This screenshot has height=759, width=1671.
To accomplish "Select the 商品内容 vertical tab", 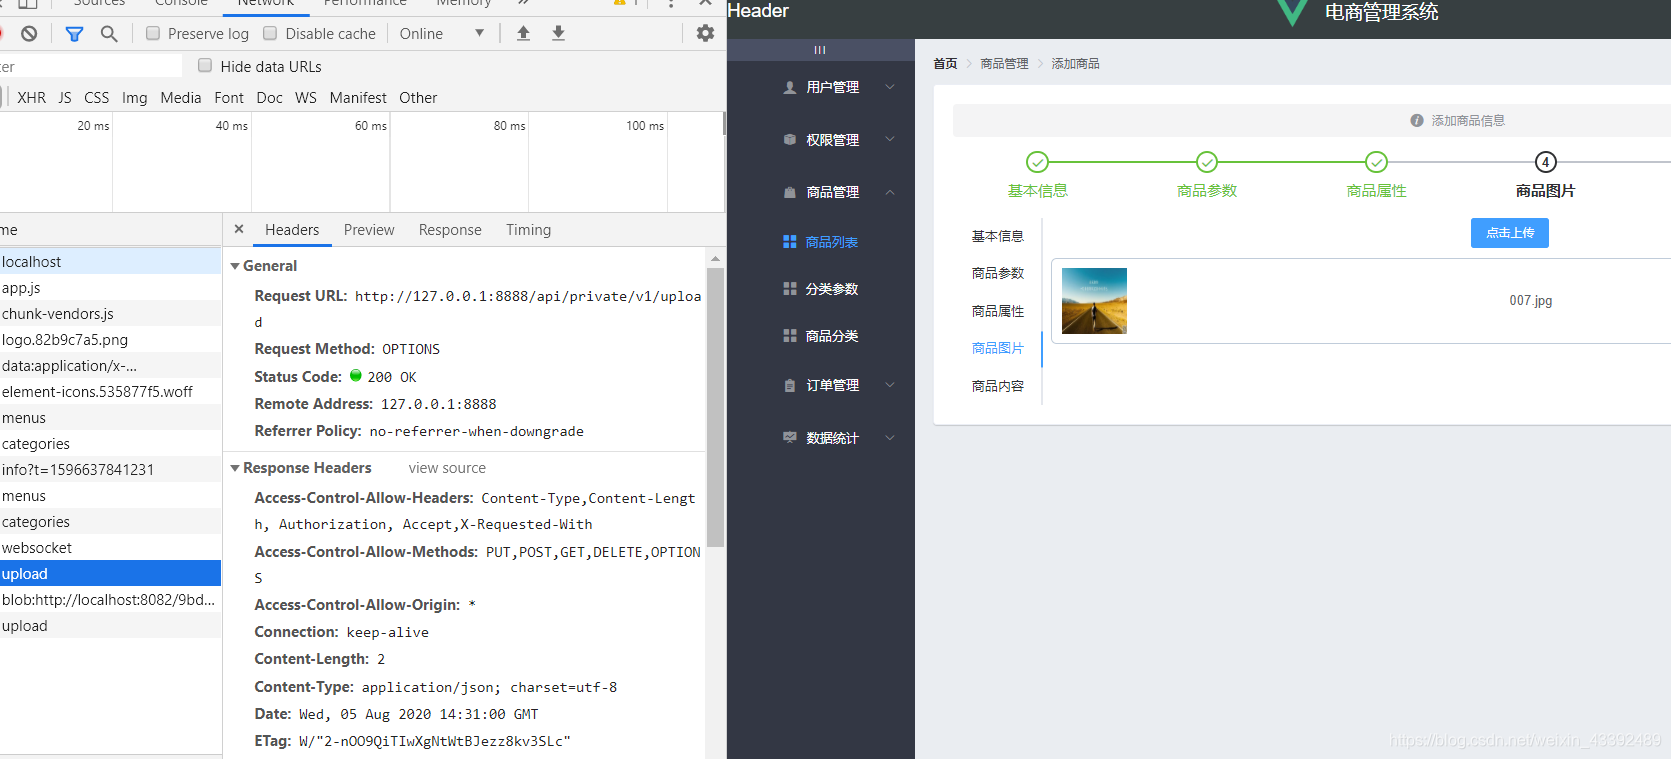I will click(997, 386).
